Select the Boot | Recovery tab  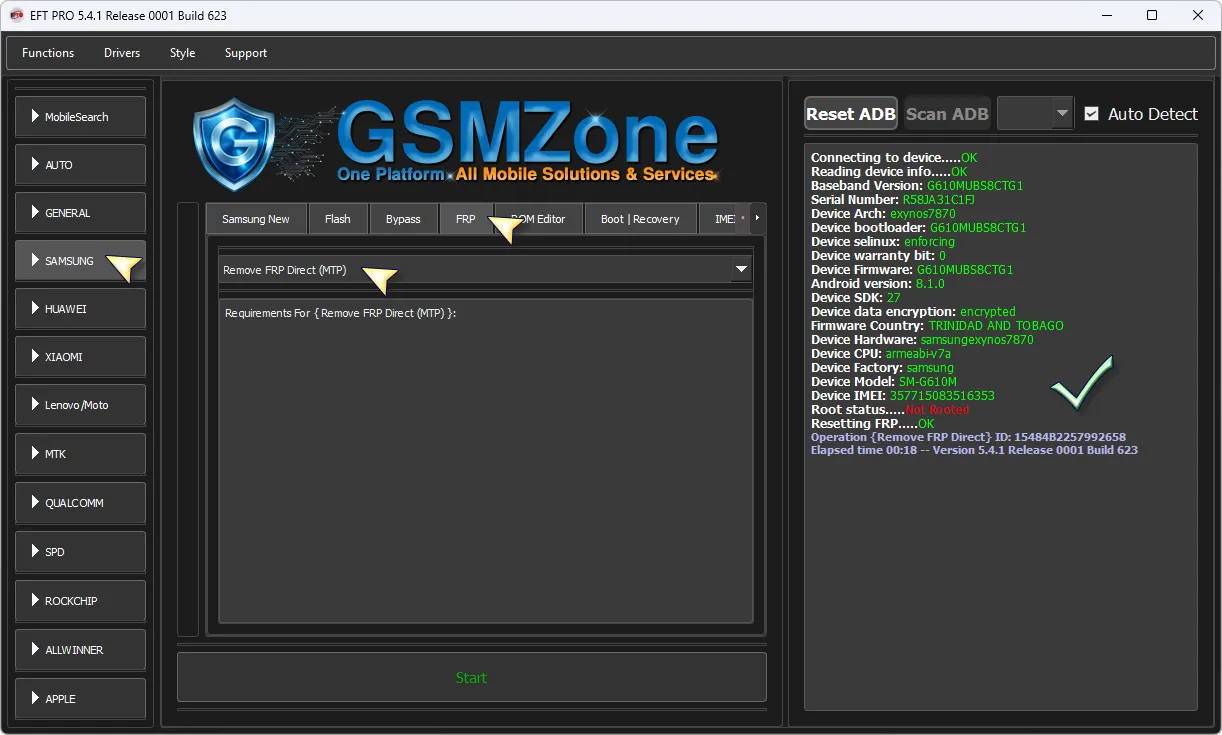pyautogui.click(x=639, y=219)
